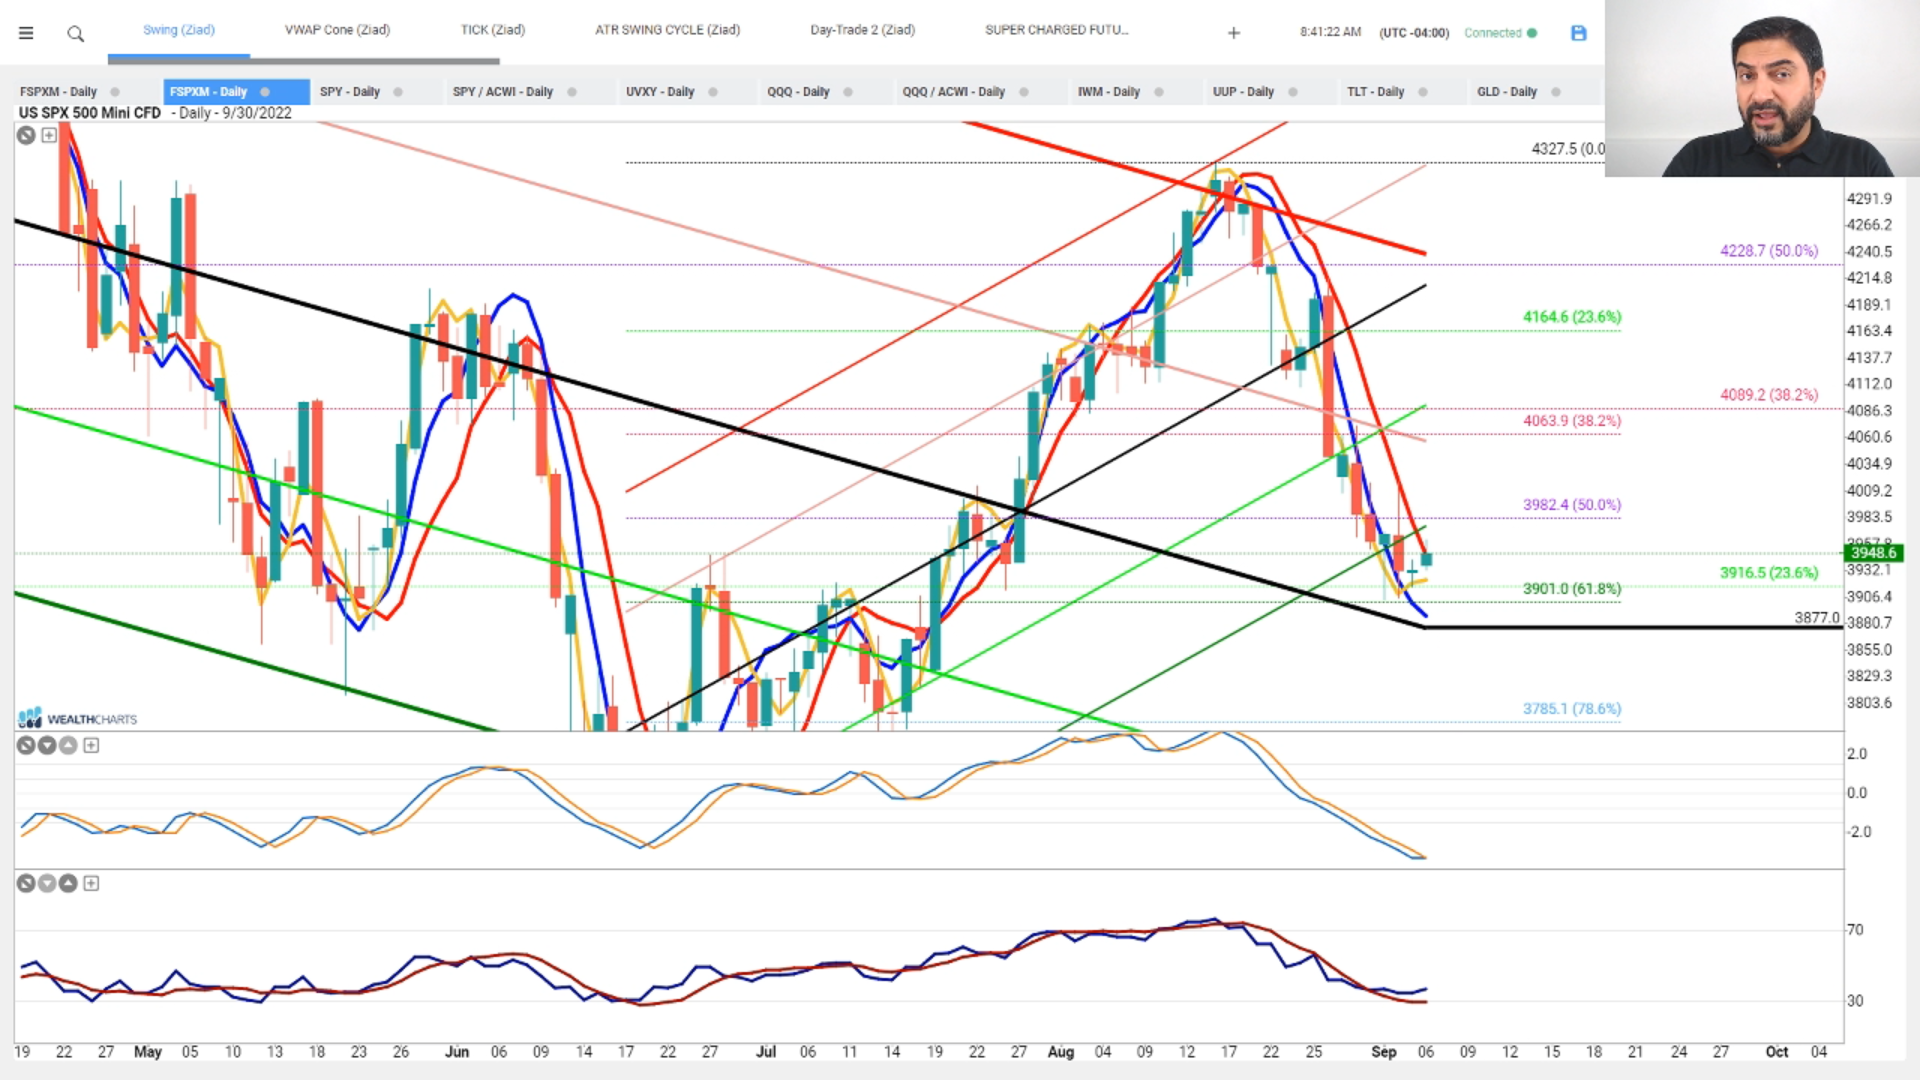Viewport: 1920px width, 1080px height.
Task: Toggle the dot on the SPY - Daily tab
Action: tap(398, 92)
